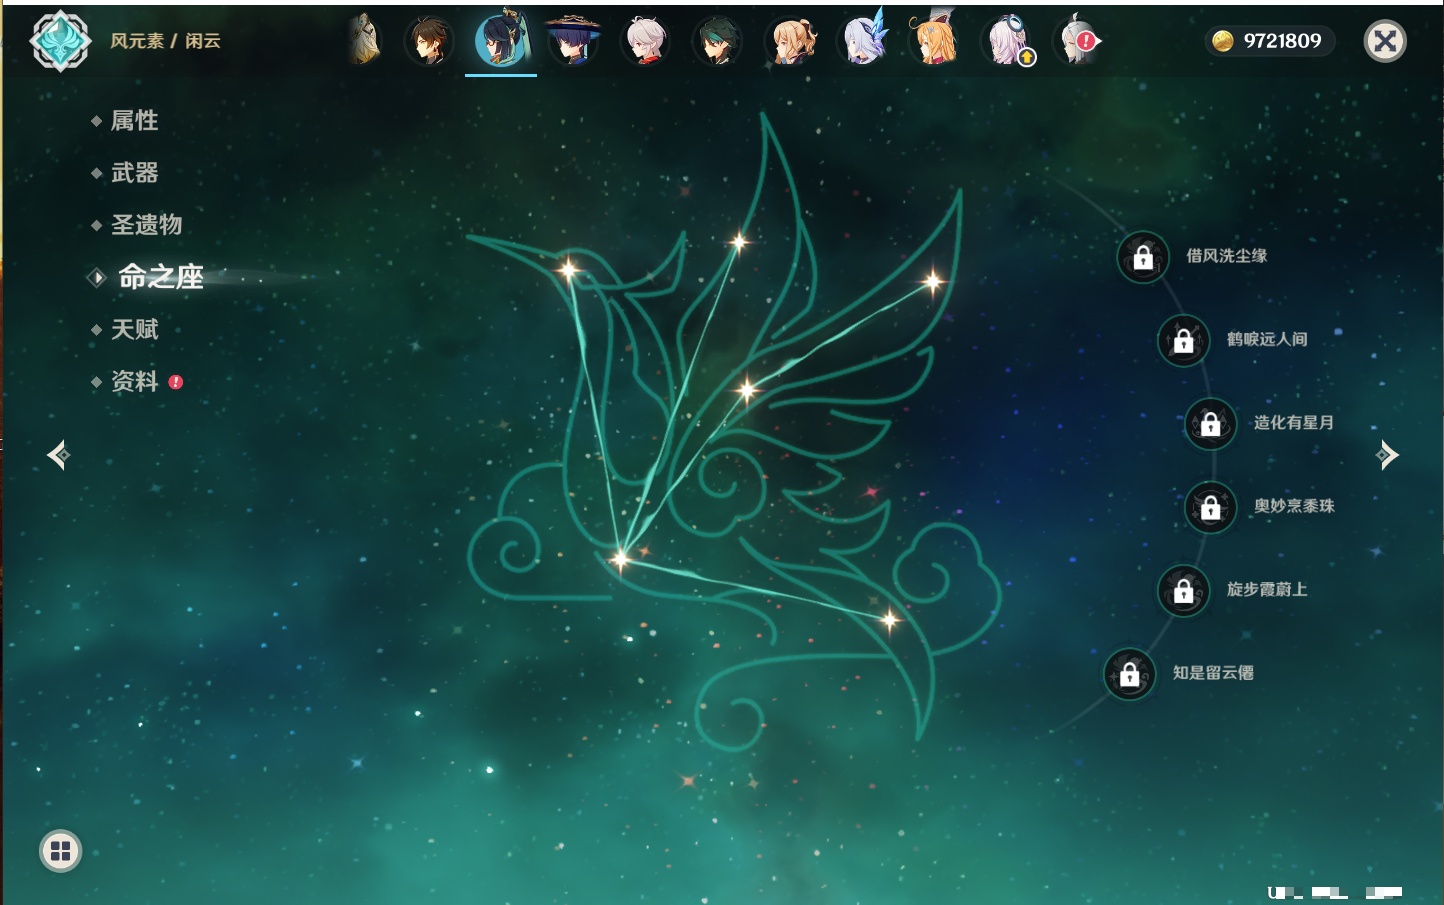Go to previous character with left arrow
The height and width of the screenshot is (905, 1444).
point(58,455)
